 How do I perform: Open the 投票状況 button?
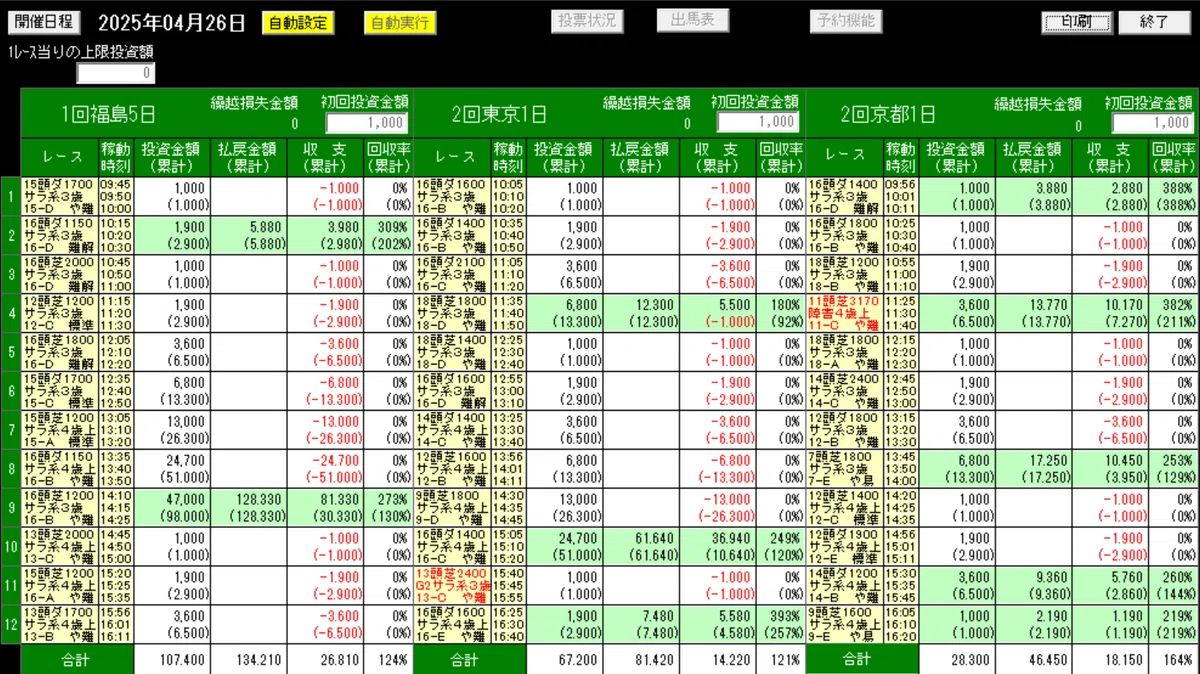pos(587,21)
